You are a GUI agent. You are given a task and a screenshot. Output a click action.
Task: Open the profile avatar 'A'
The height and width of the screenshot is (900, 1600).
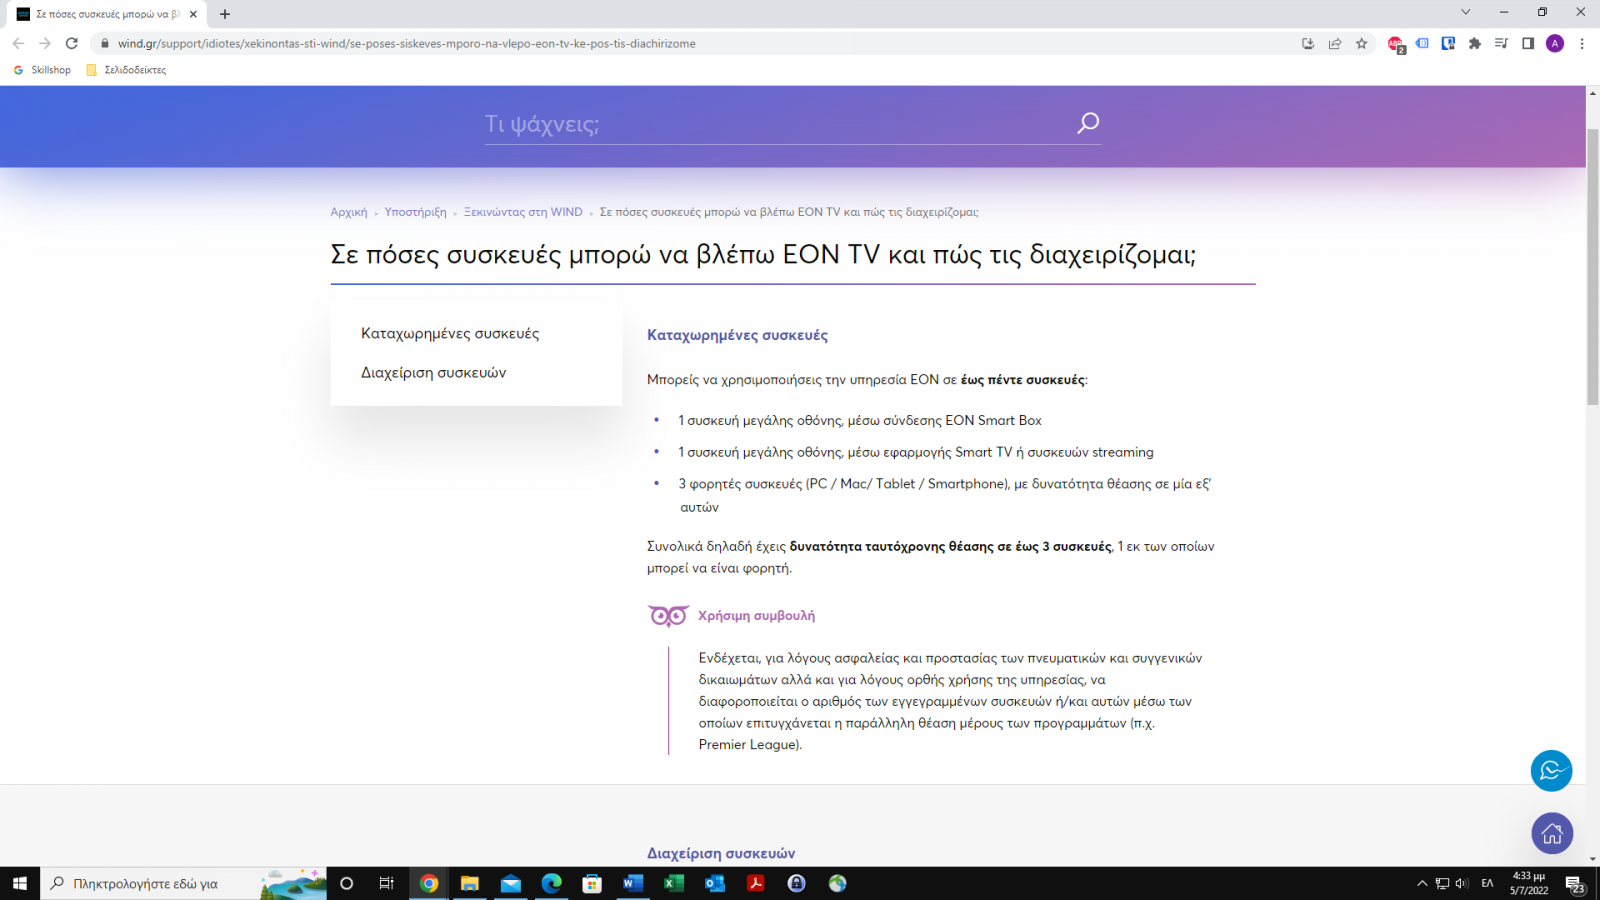point(1555,43)
